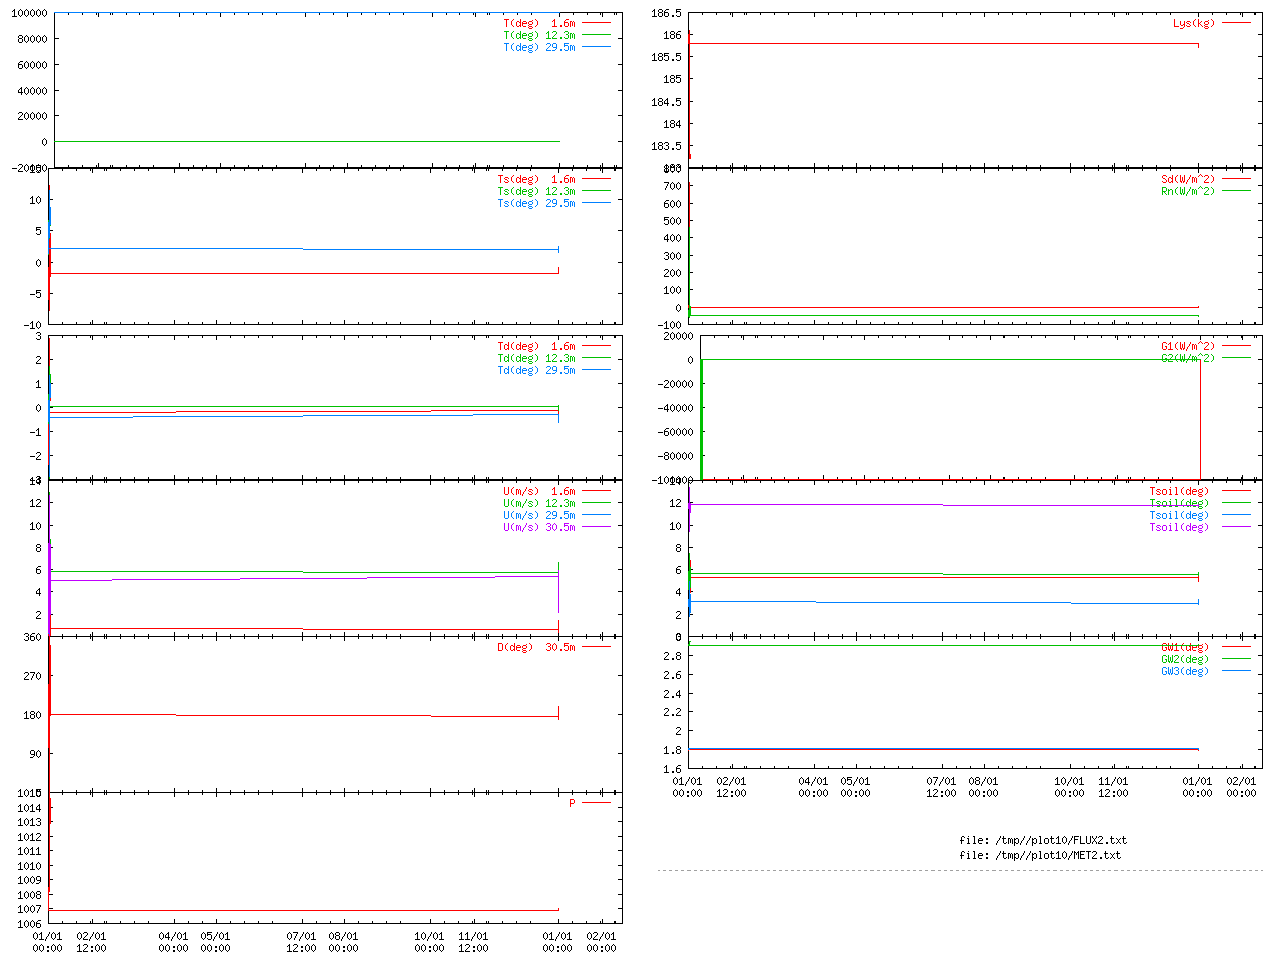Select the 'D(deg) 30.5m' legend entry

click(536, 648)
